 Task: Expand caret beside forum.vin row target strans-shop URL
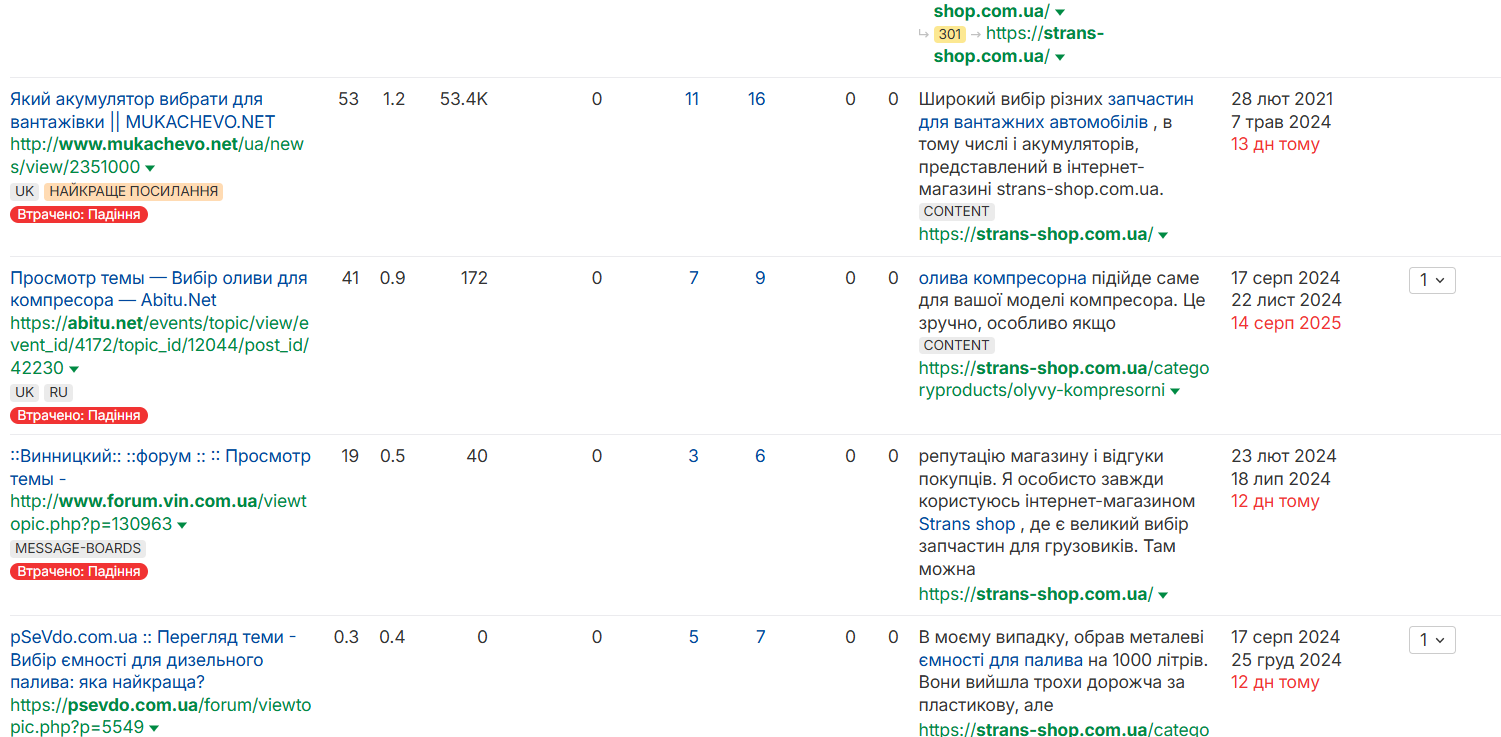pyautogui.click(x=1163, y=595)
